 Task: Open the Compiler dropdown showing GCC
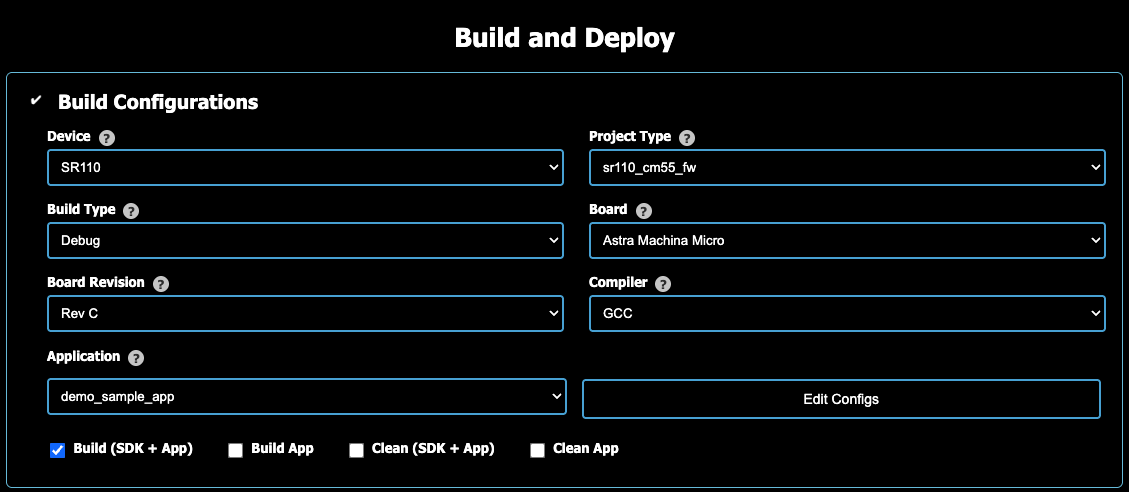point(847,314)
